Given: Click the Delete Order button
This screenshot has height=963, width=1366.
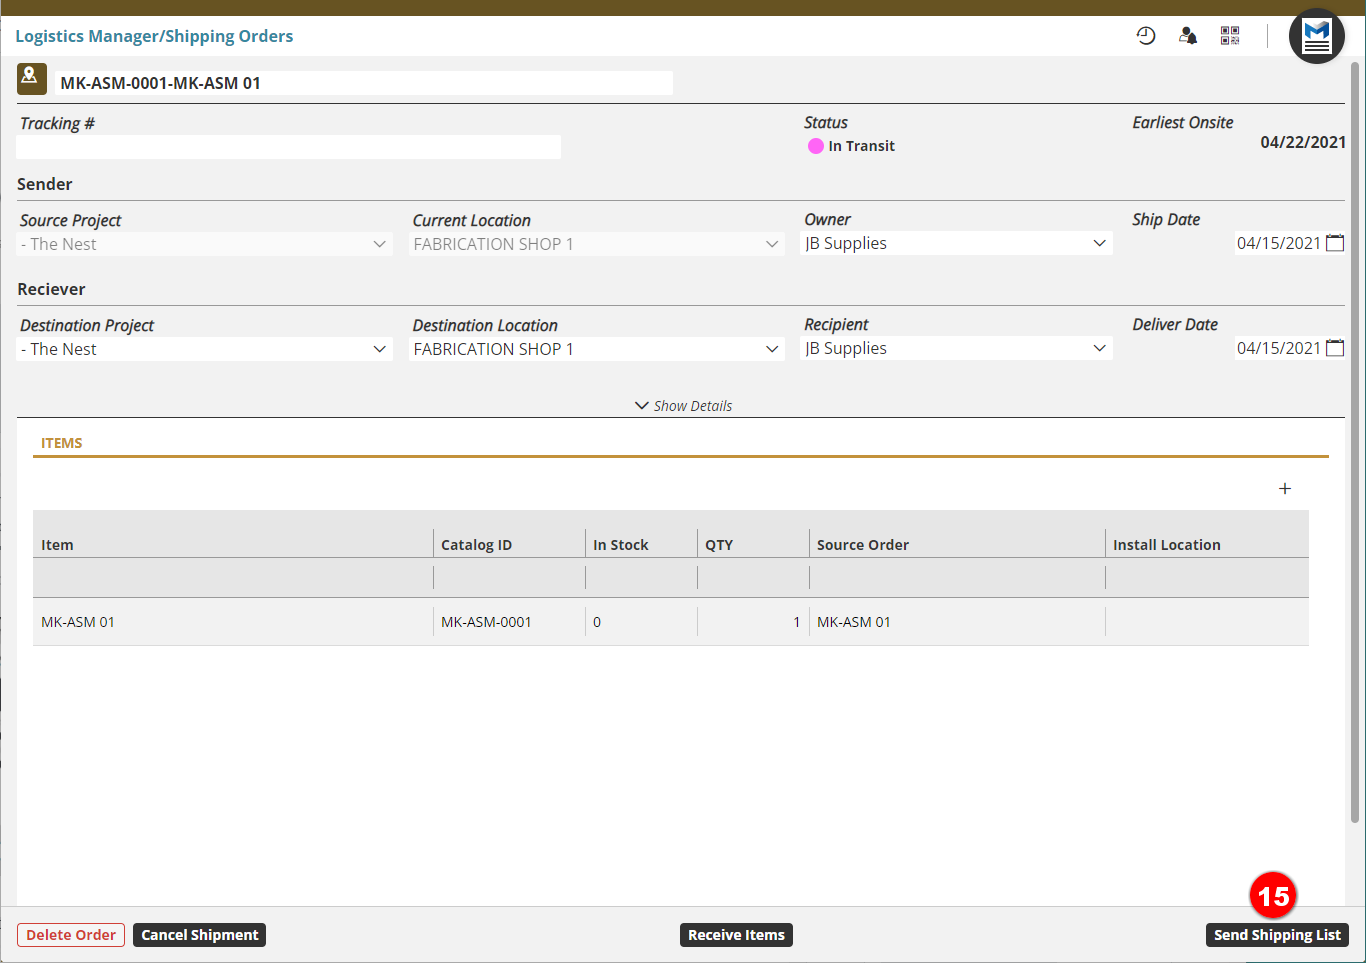Looking at the screenshot, I should (x=71, y=935).
